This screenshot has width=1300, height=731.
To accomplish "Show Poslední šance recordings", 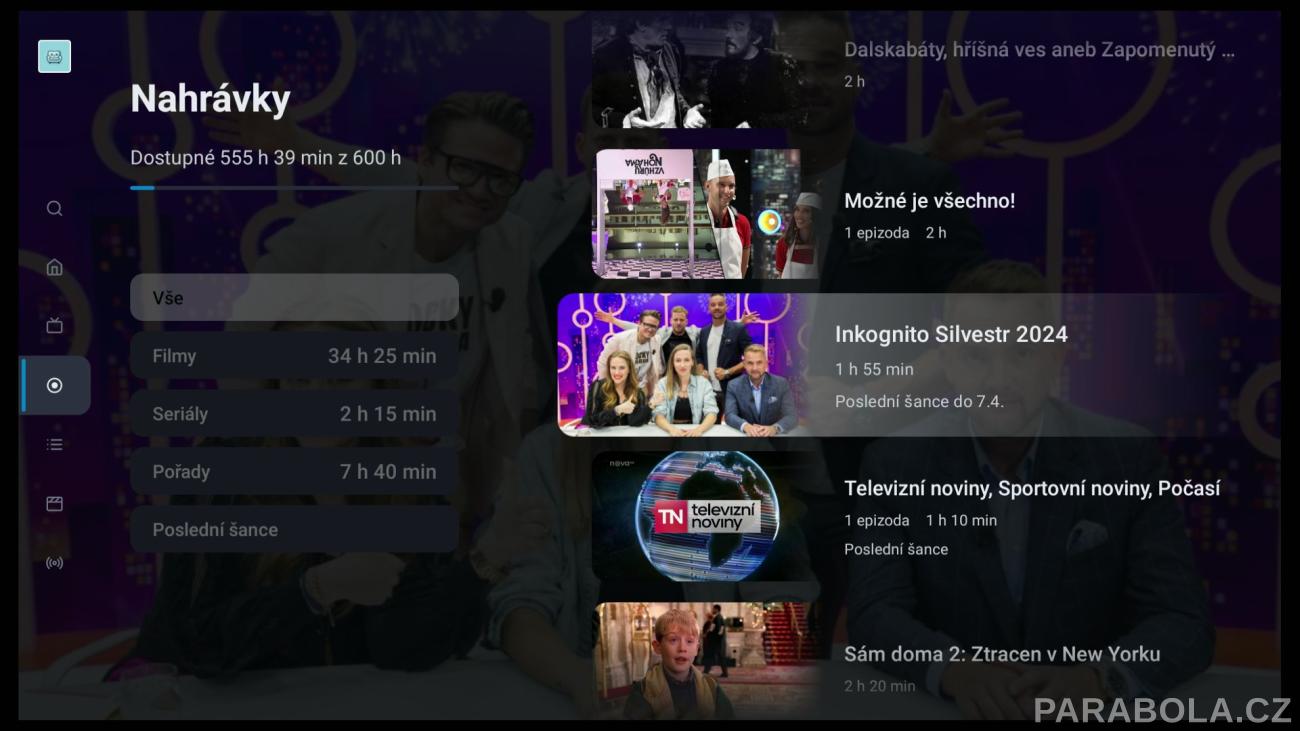I will [x=294, y=529].
